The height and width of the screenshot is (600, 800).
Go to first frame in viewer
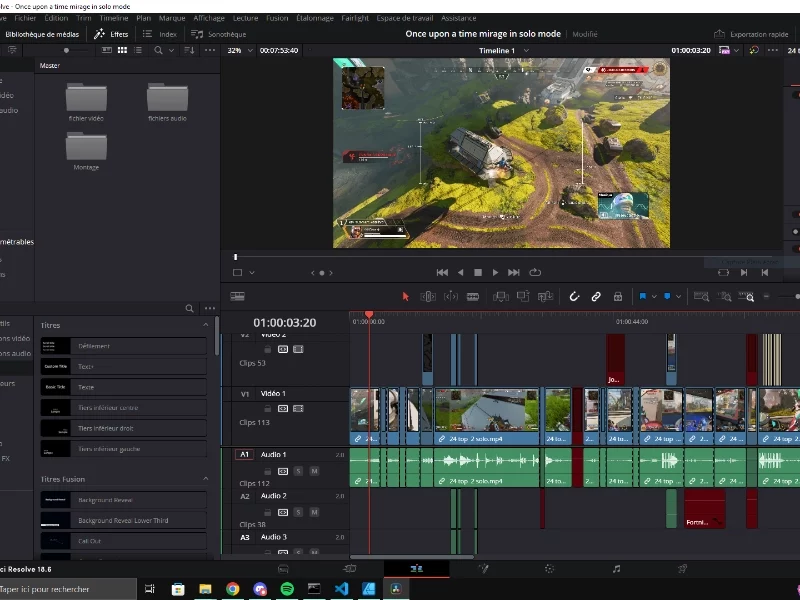click(x=442, y=272)
